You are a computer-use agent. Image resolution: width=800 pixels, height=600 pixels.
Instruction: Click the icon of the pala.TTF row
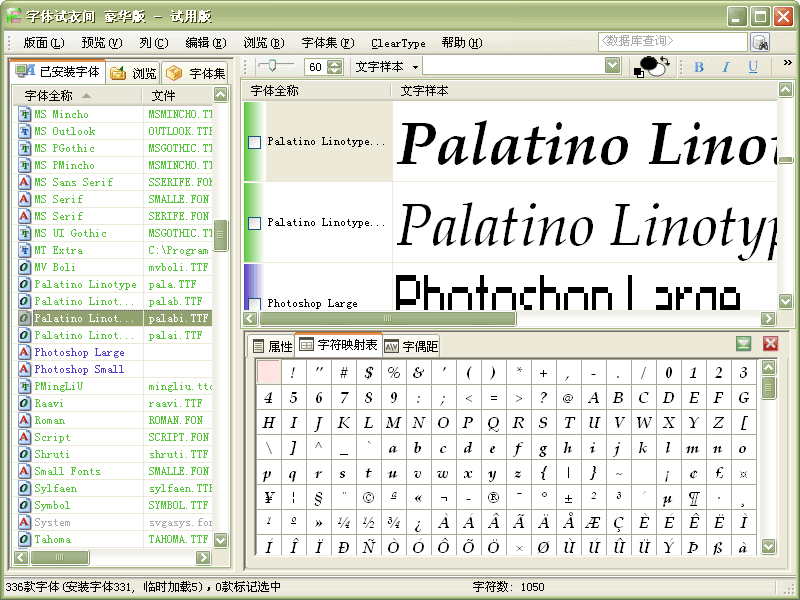coord(24,284)
